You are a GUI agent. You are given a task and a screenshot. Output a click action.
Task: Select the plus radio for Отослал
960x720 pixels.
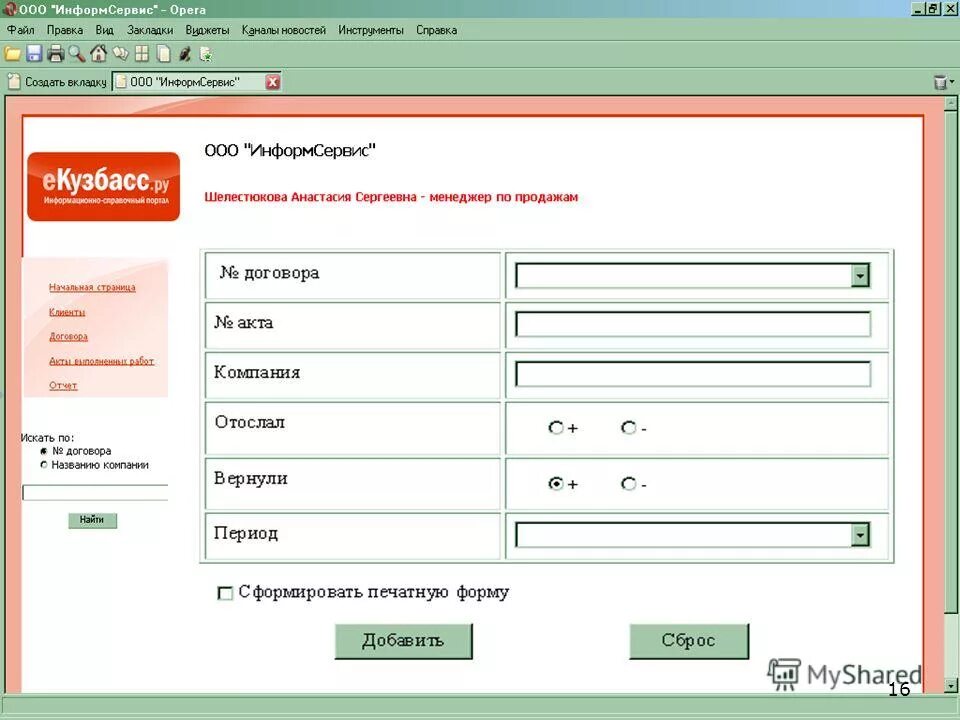[x=555, y=427]
